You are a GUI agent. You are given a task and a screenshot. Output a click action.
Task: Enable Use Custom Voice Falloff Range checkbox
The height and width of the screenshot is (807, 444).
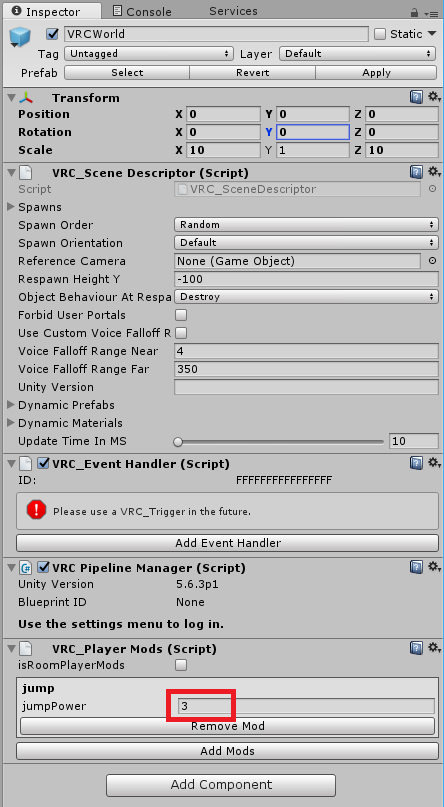pos(181,332)
